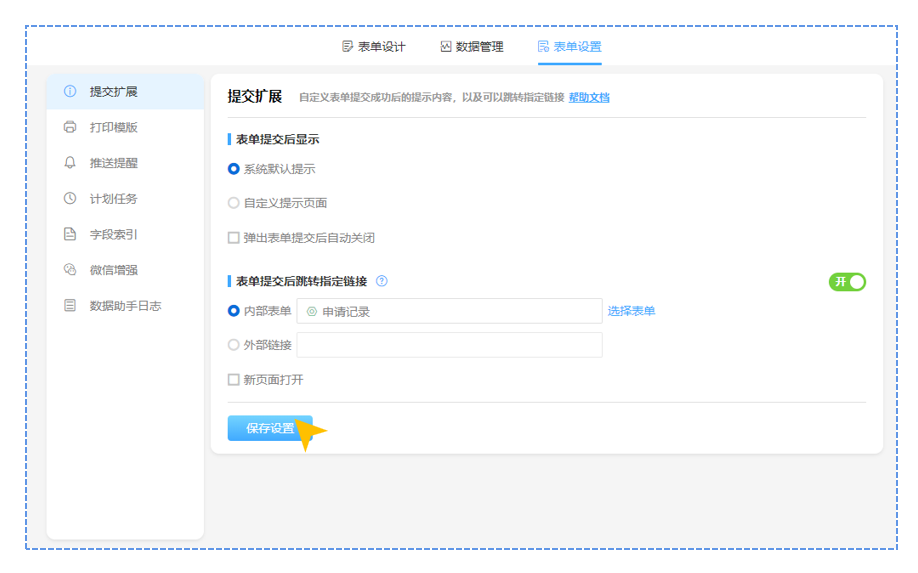This screenshot has height=573, width=918.
Task: Choose the 外部链接 radio button
Action: (x=234, y=345)
